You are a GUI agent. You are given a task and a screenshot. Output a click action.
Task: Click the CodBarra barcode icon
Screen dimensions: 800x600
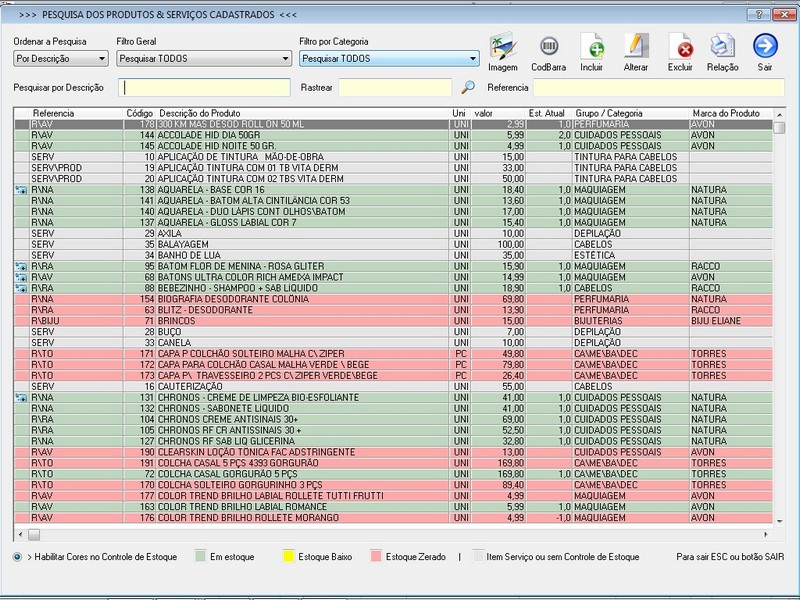[x=548, y=47]
